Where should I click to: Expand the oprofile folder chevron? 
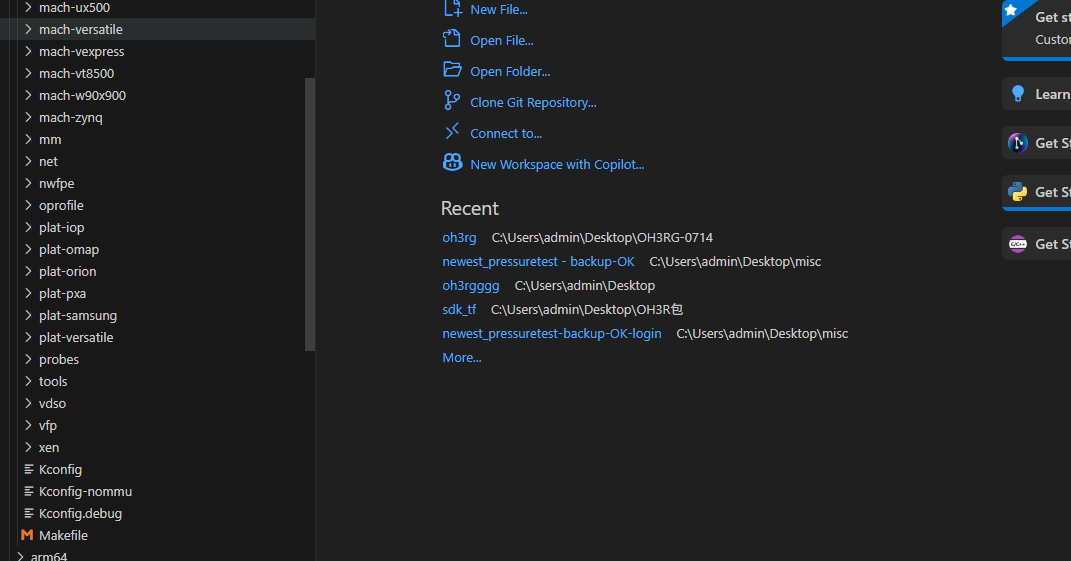point(28,204)
